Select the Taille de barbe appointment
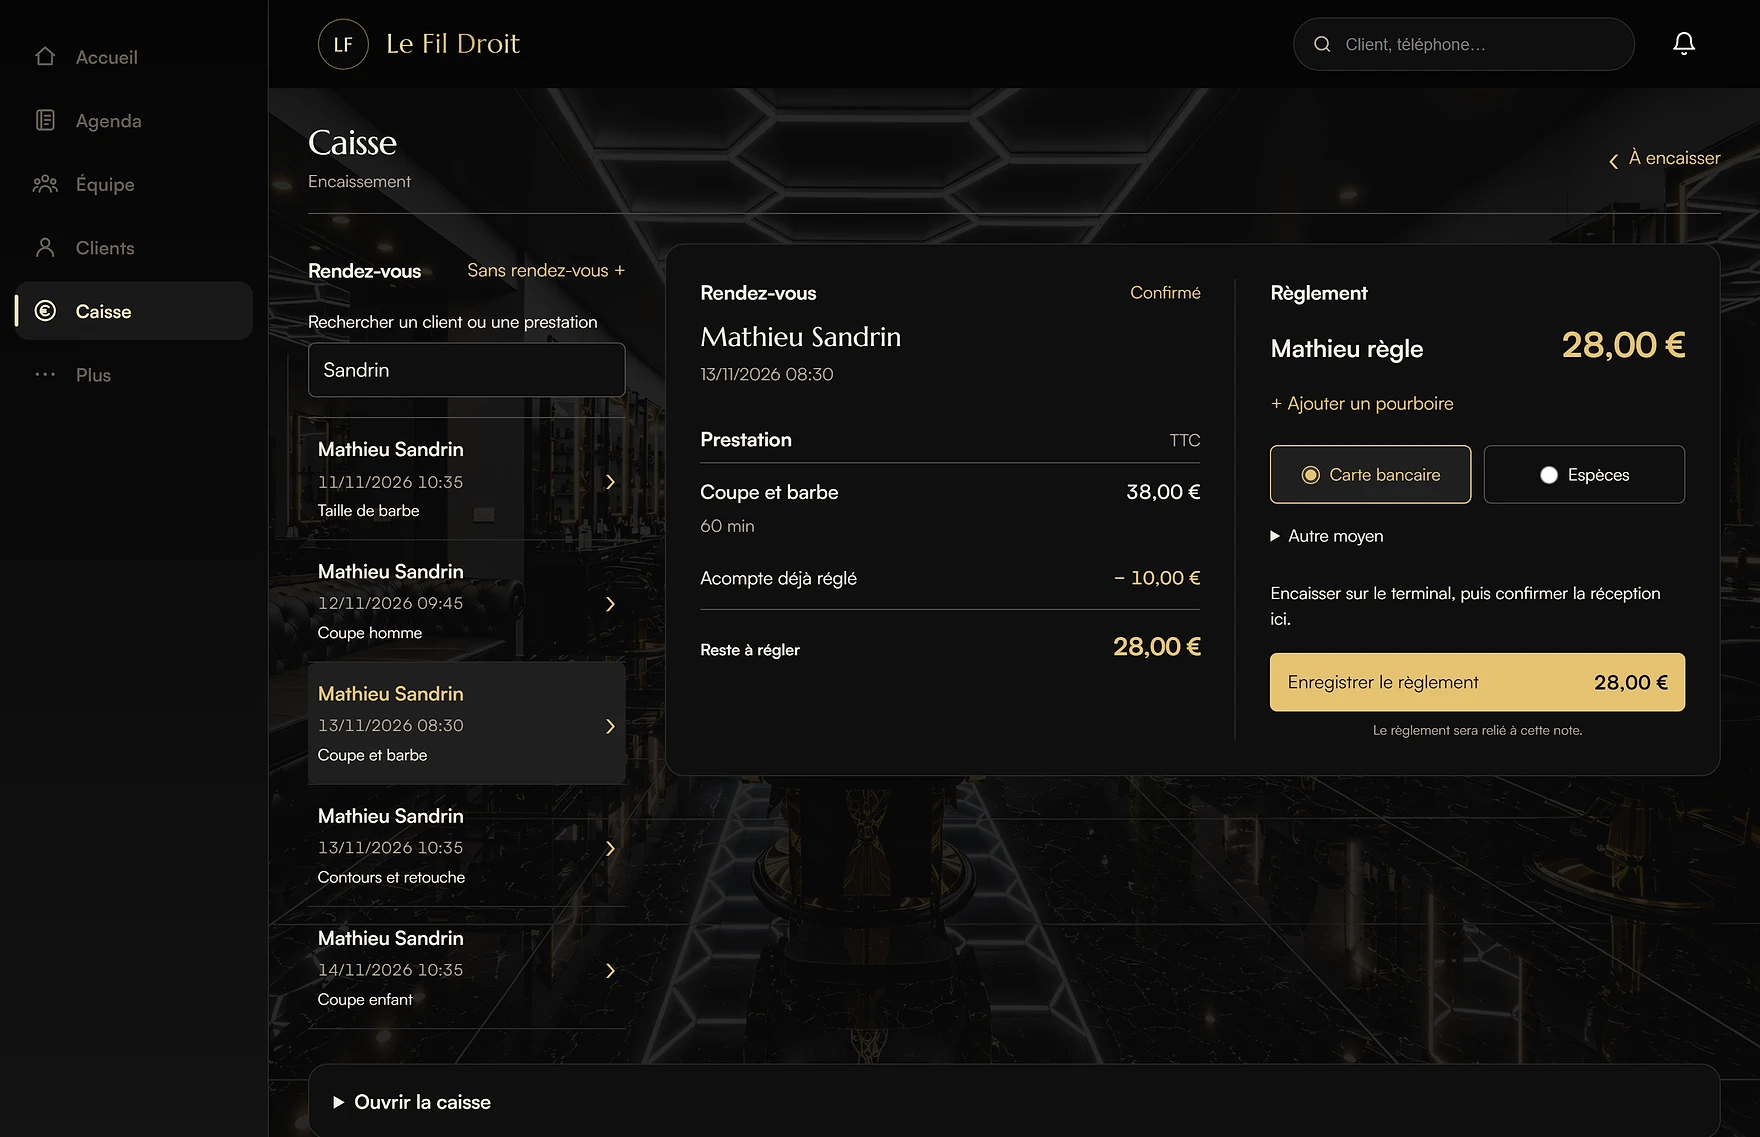 (467, 479)
